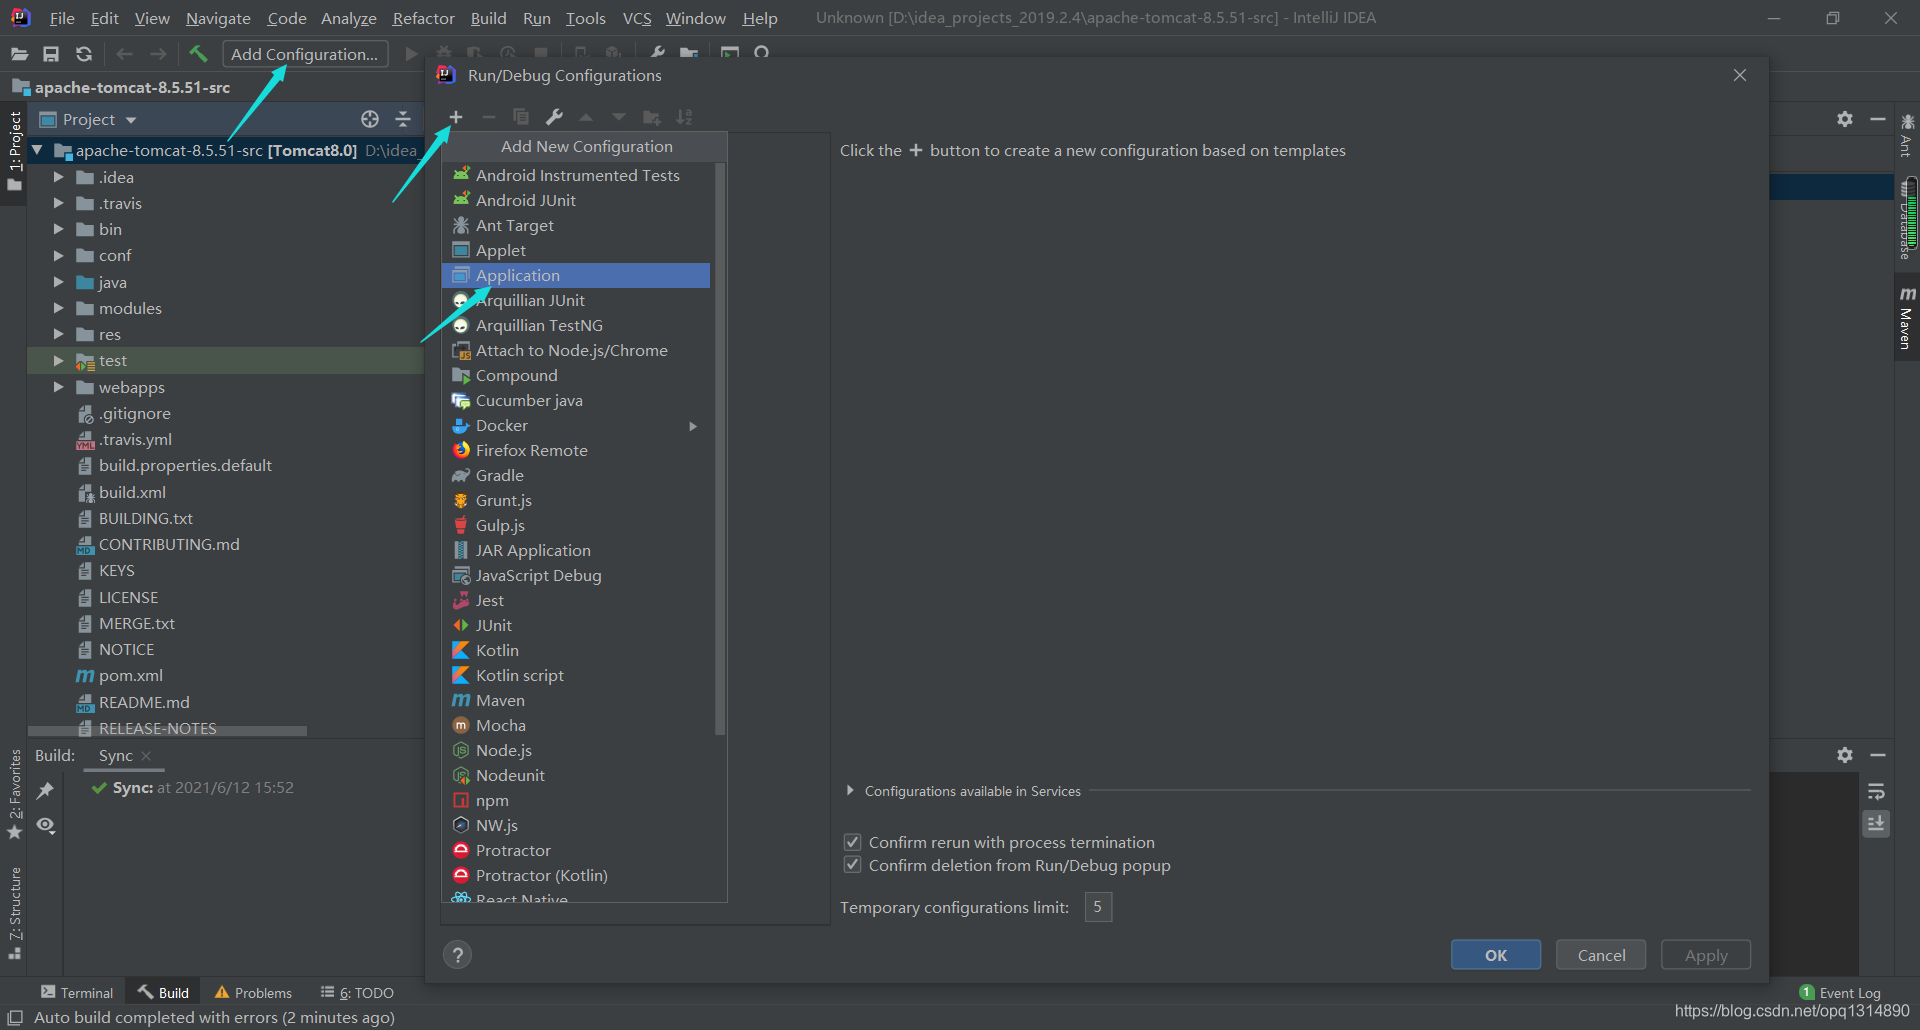Expand the modules folder
The height and width of the screenshot is (1030, 1920).
click(58, 308)
